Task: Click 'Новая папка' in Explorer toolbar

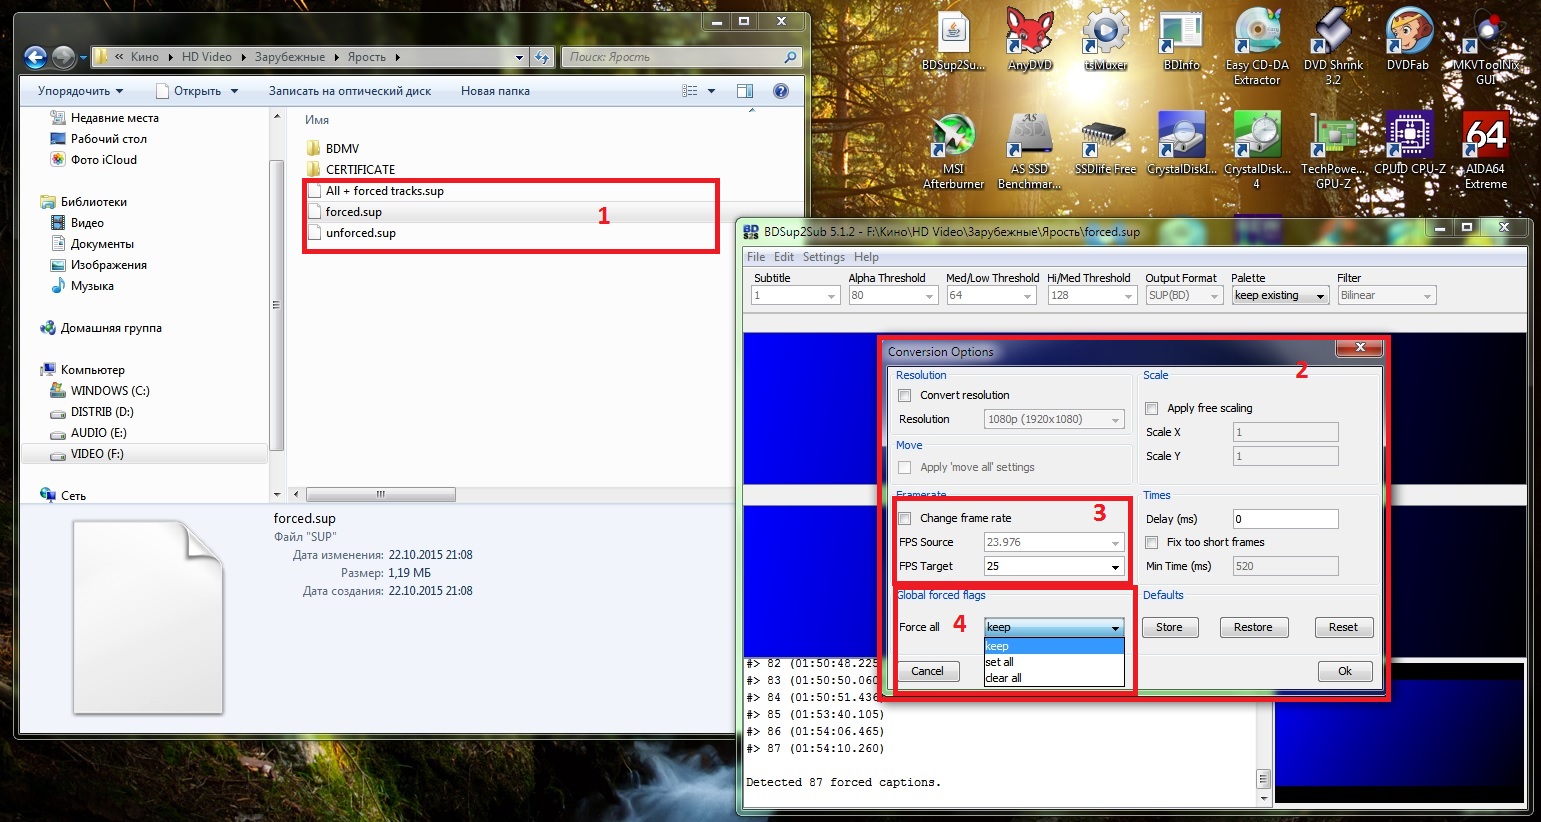Action: [495, 91]
